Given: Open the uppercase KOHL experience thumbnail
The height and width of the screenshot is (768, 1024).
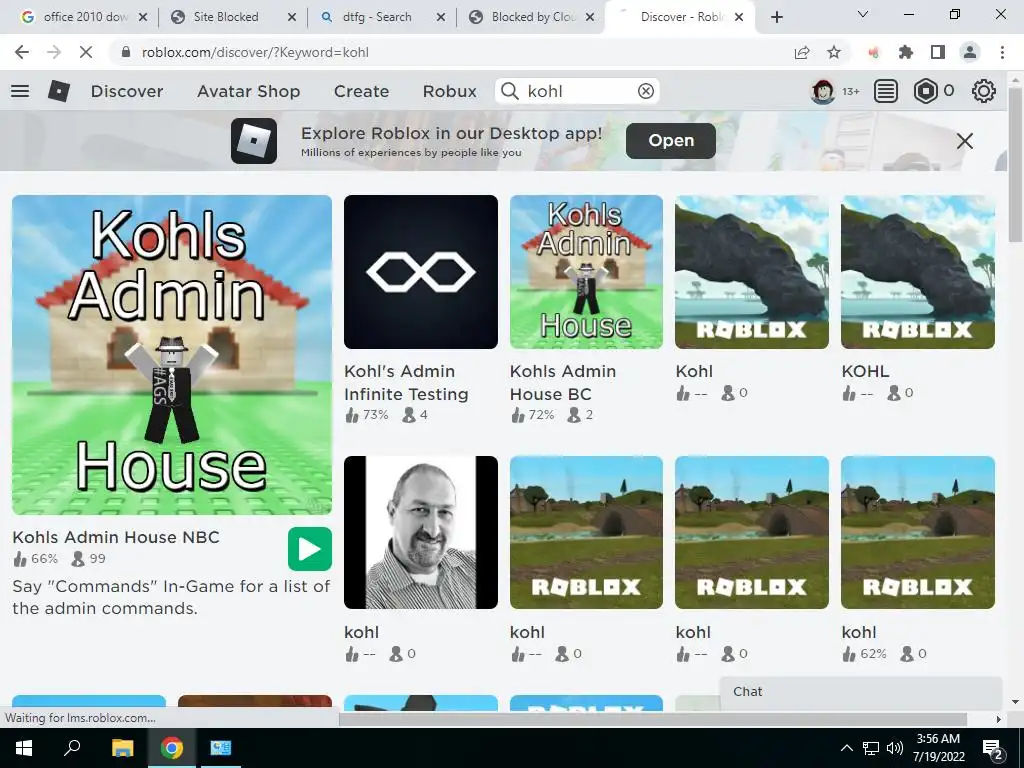Looking at the screenshot, I should pos(918,272).
